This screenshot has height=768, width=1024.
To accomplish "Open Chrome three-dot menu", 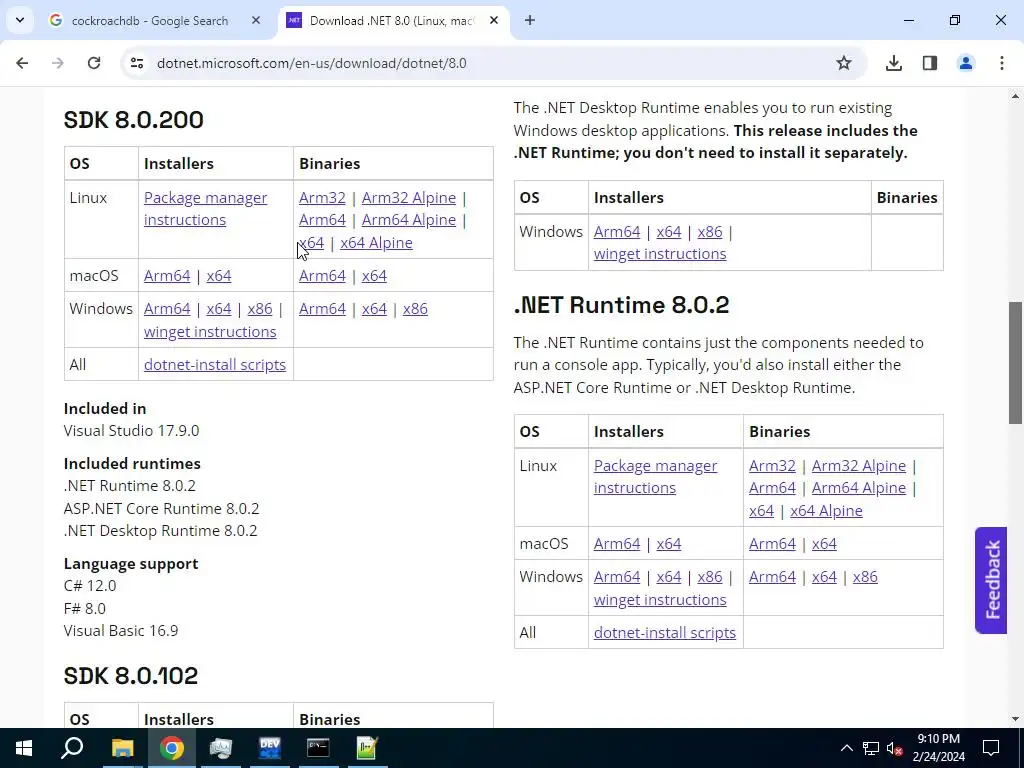I will [x=1002, y=63].
